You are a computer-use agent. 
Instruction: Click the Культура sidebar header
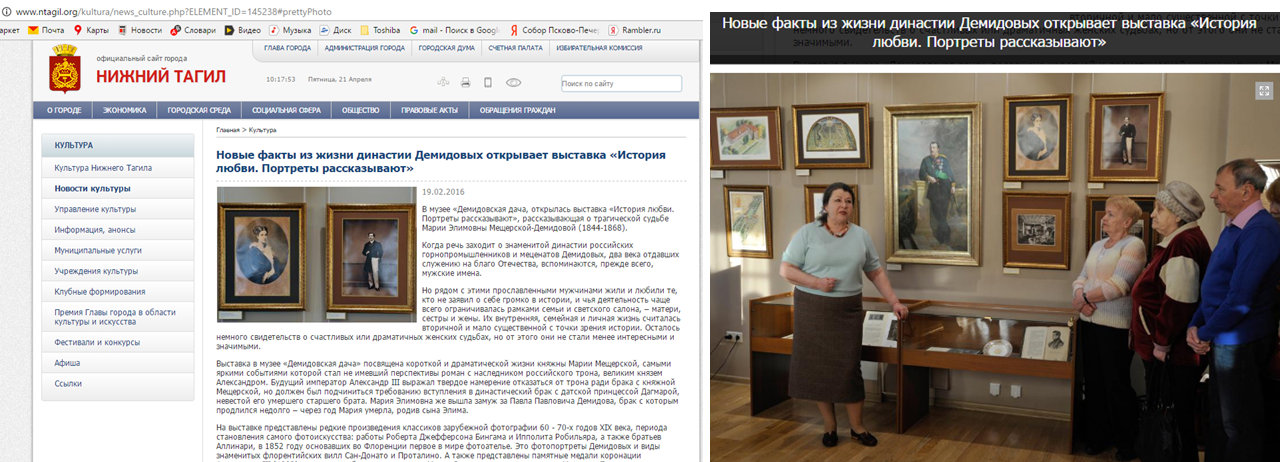click(x=118, y=146)
